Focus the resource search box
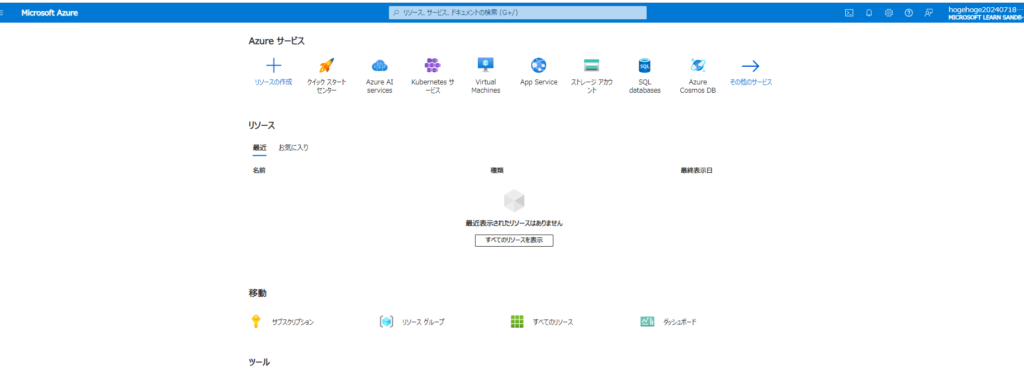 518,12
